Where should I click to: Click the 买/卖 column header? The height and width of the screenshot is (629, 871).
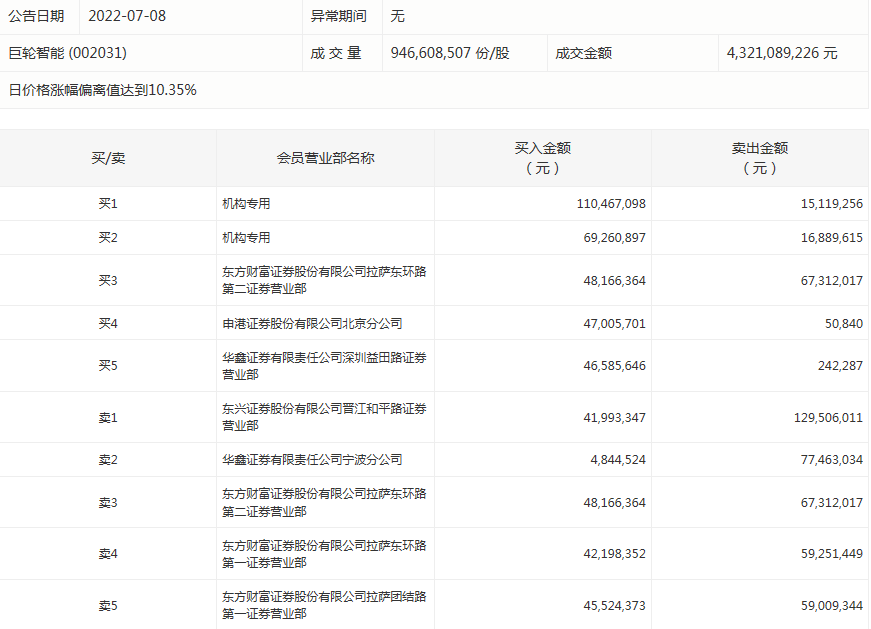point(108,158)
